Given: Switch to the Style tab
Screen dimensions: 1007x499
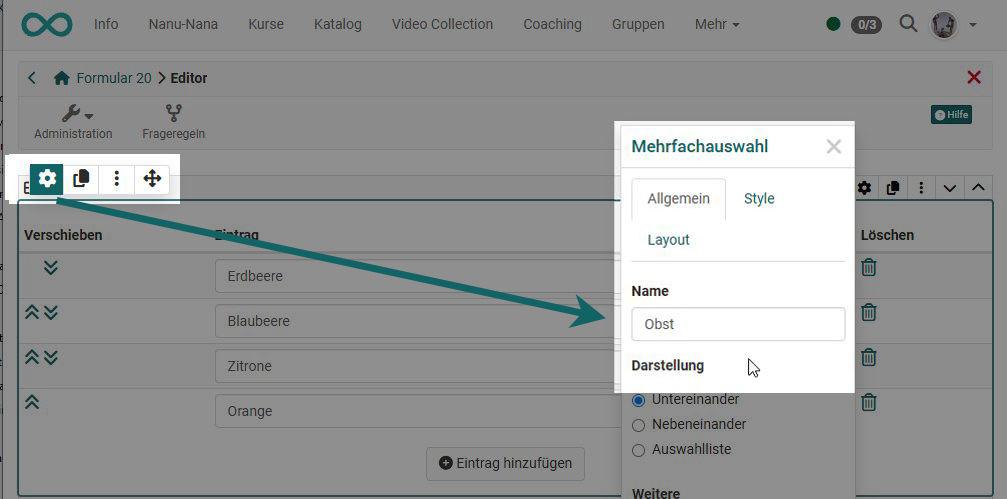Looking at the screenshot, I should click(x=759, y=198).
